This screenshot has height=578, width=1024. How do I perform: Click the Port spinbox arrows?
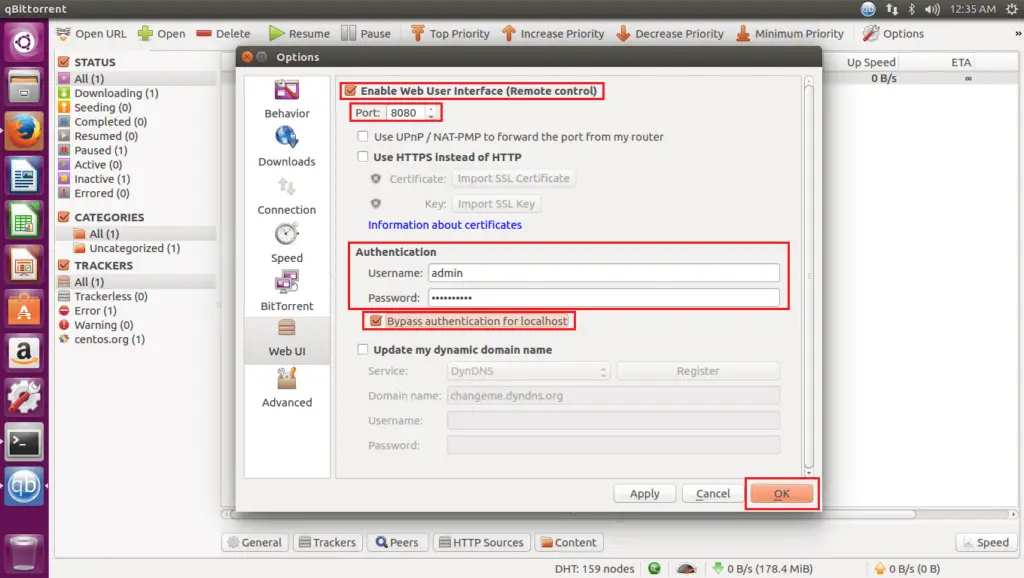[x=431, y=112]
